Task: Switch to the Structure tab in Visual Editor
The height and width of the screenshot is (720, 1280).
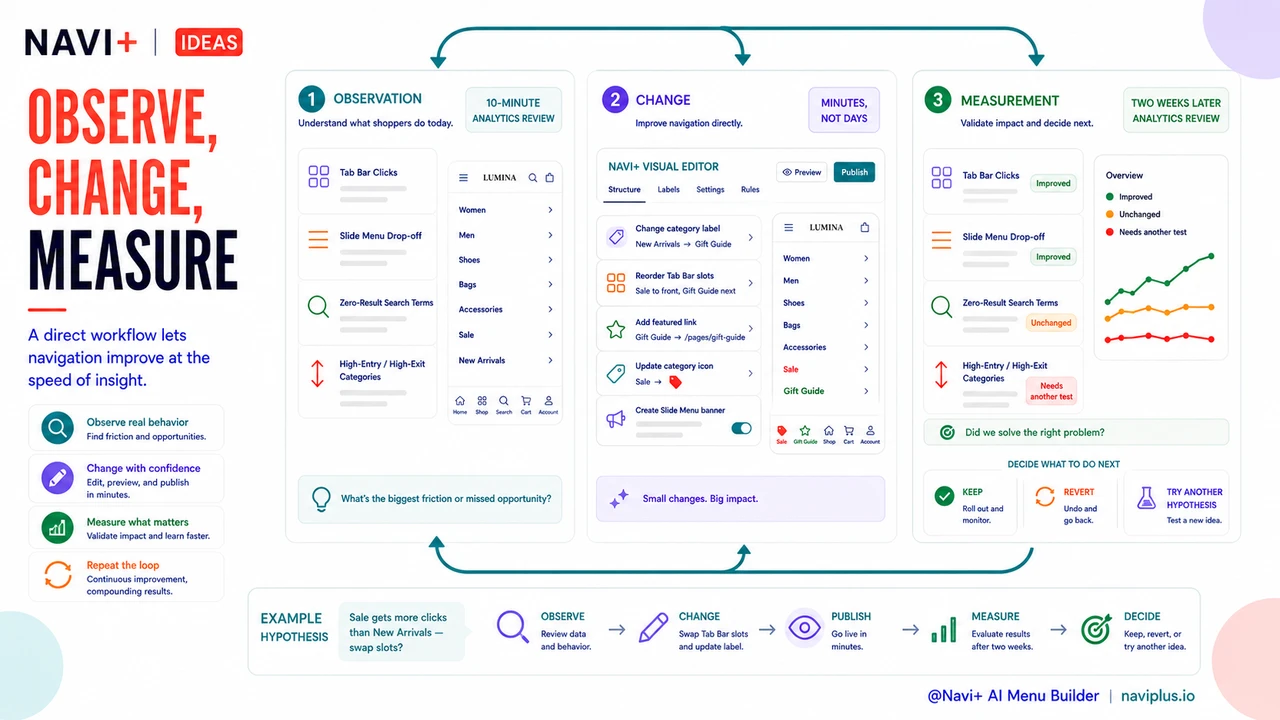Action: [x=624, y=189]
